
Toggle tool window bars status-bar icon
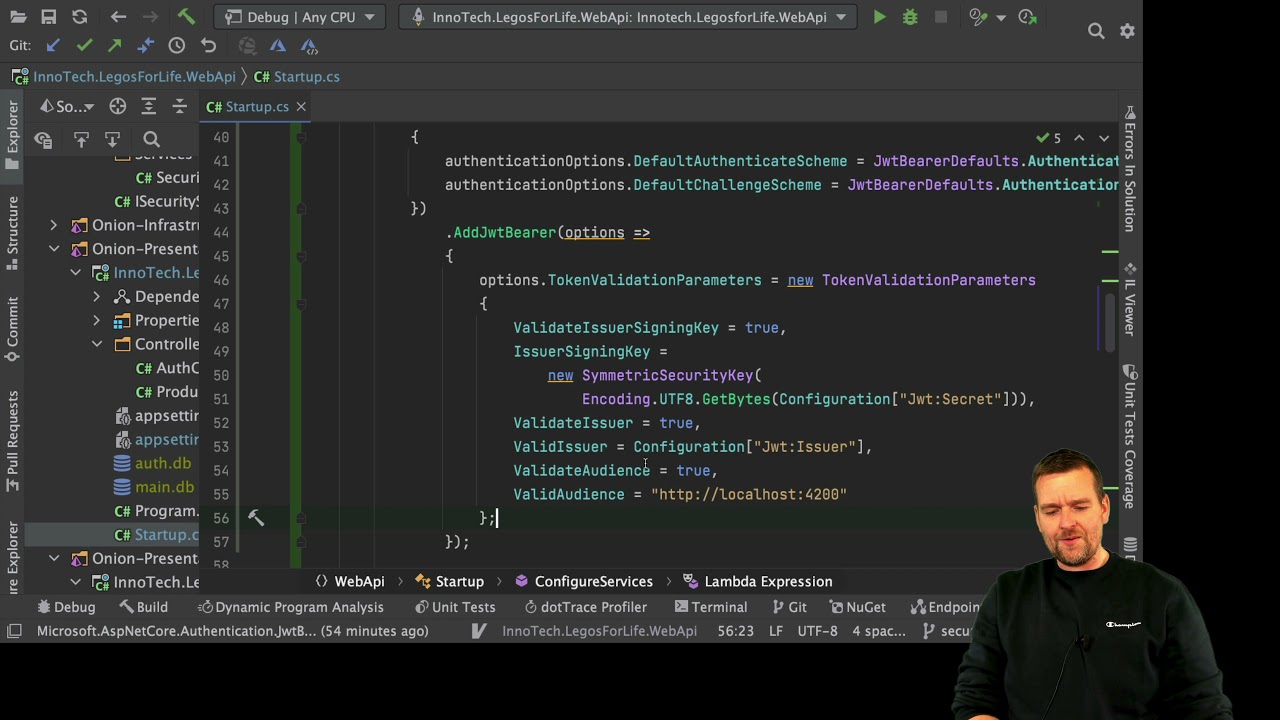coord(14,631)
